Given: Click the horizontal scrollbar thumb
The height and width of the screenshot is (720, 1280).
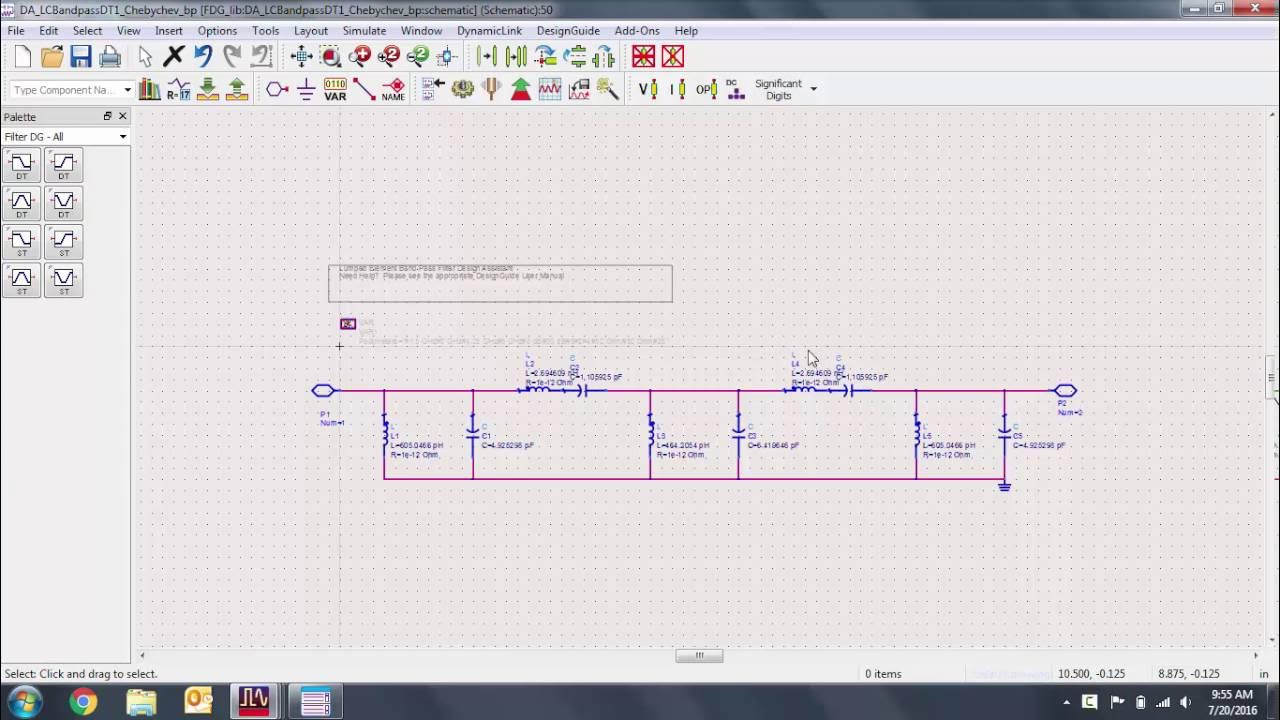Looking at the screenshot, I should click(x=699, y=656).
